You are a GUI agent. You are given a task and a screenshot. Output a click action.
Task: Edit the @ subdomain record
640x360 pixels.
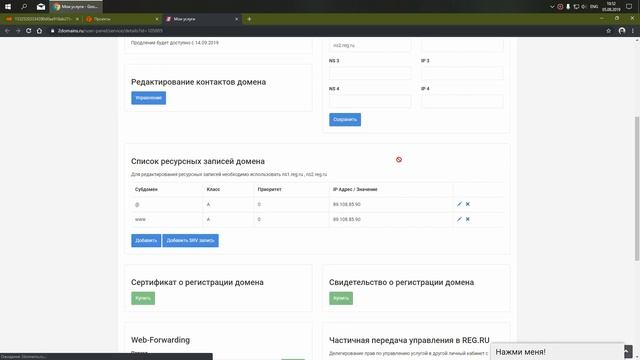click(x=459, y=204)
